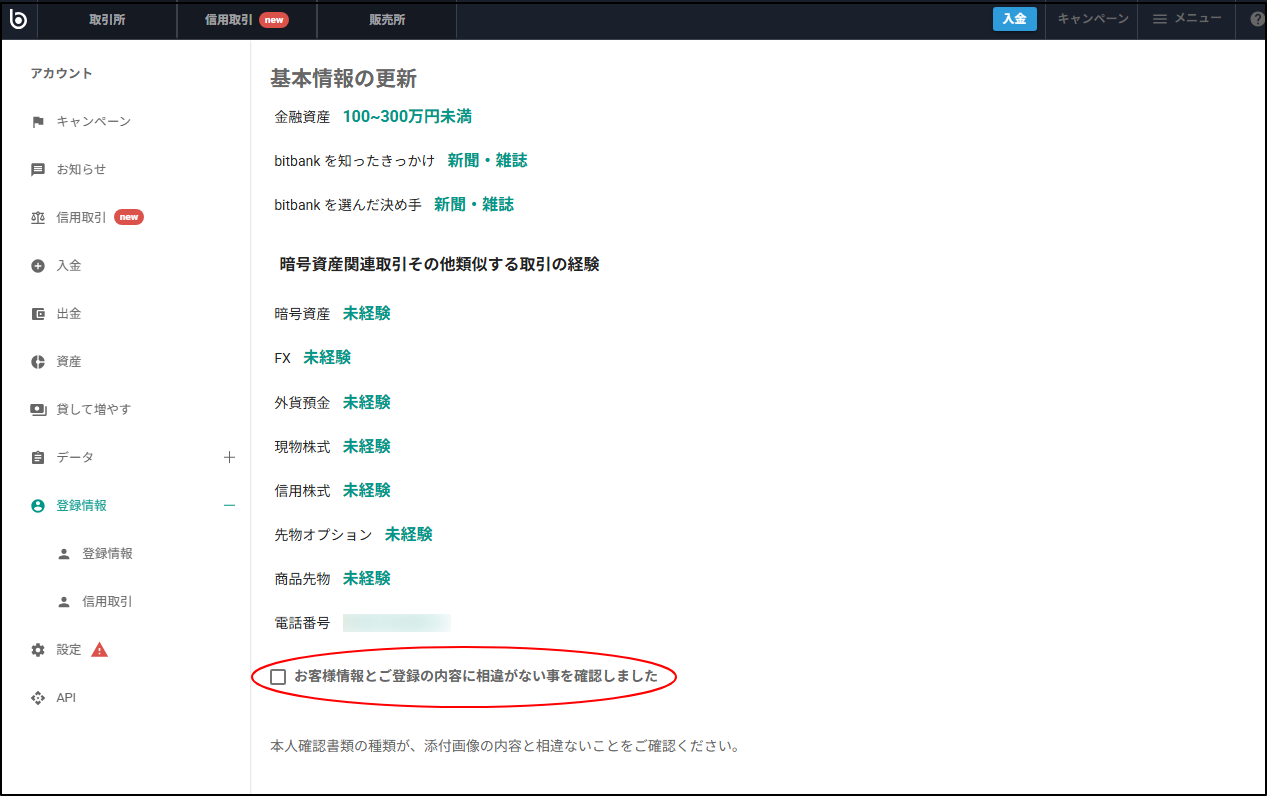Click the 設定 gear icon
The image size is (1267, 796).
38,650
